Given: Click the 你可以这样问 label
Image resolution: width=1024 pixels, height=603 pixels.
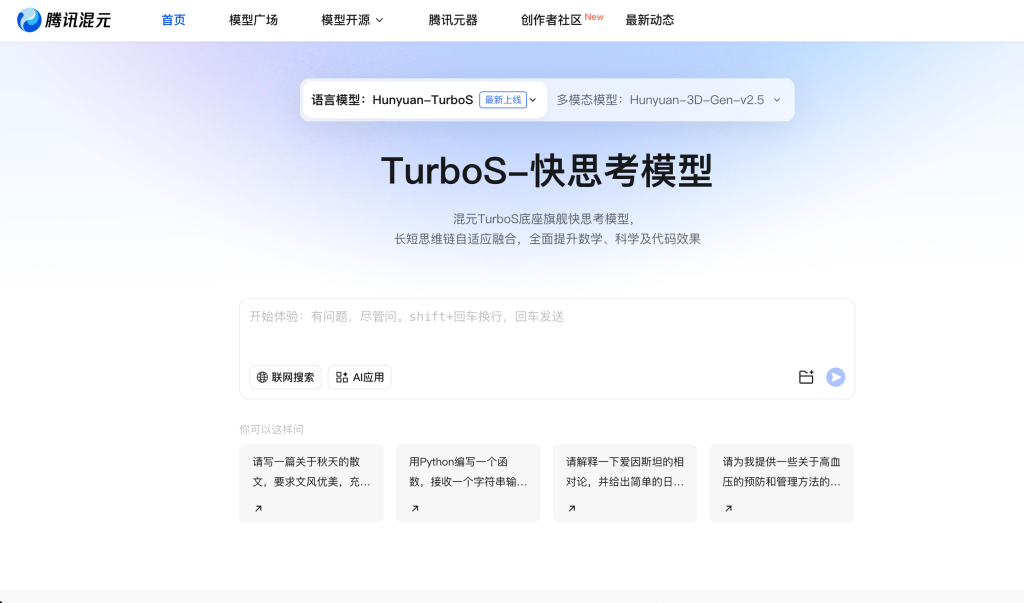Looking at the screenshot, I should point(272,429).
